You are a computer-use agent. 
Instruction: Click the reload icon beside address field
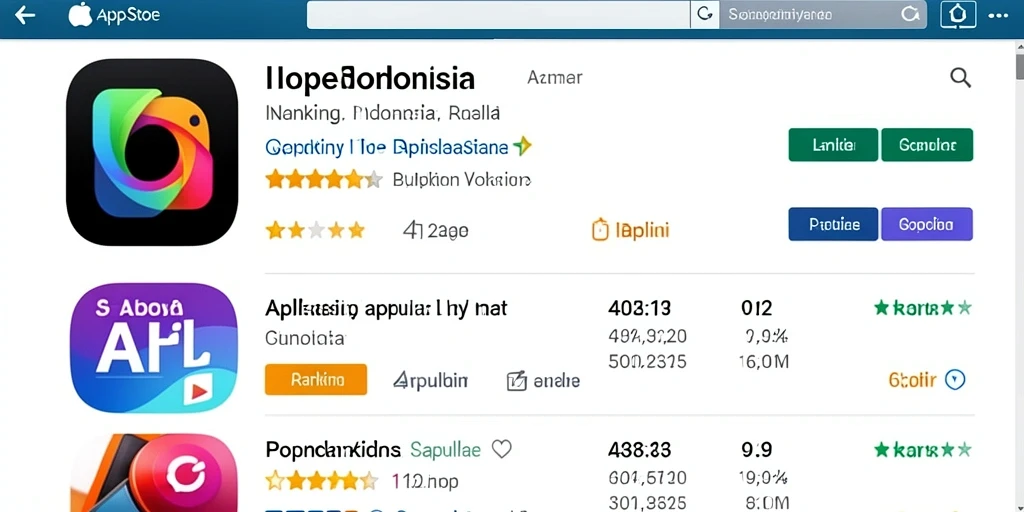[705, 14]
